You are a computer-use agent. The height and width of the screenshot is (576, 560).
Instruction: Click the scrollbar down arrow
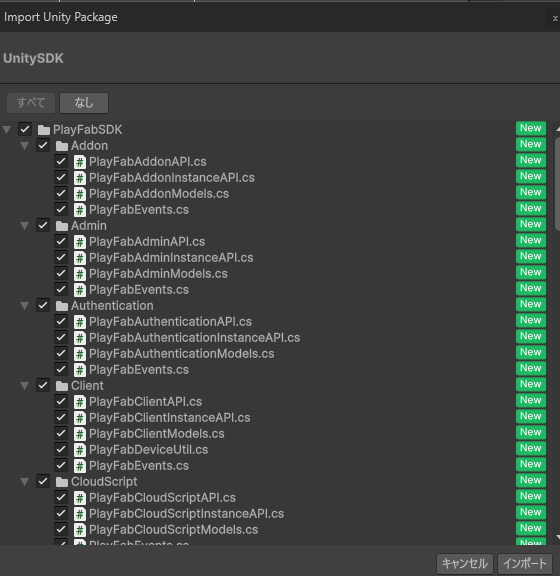(558, 537)
